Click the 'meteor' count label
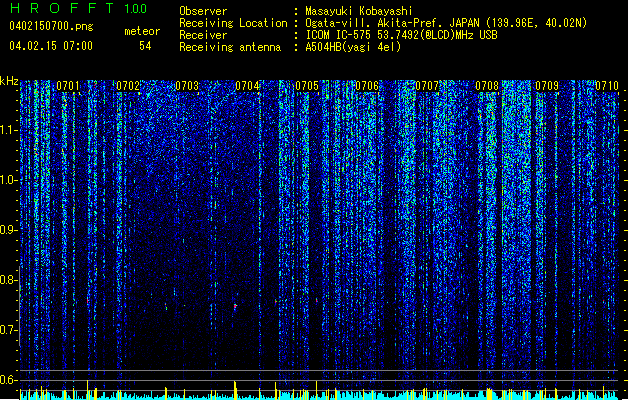Image resolution: width=629 pixels, height=400 pixels. pos(142,31)
